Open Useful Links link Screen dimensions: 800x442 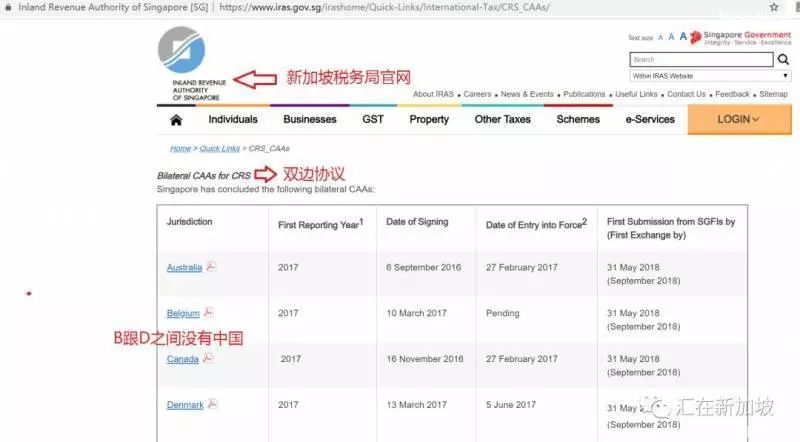pos(636,94)
